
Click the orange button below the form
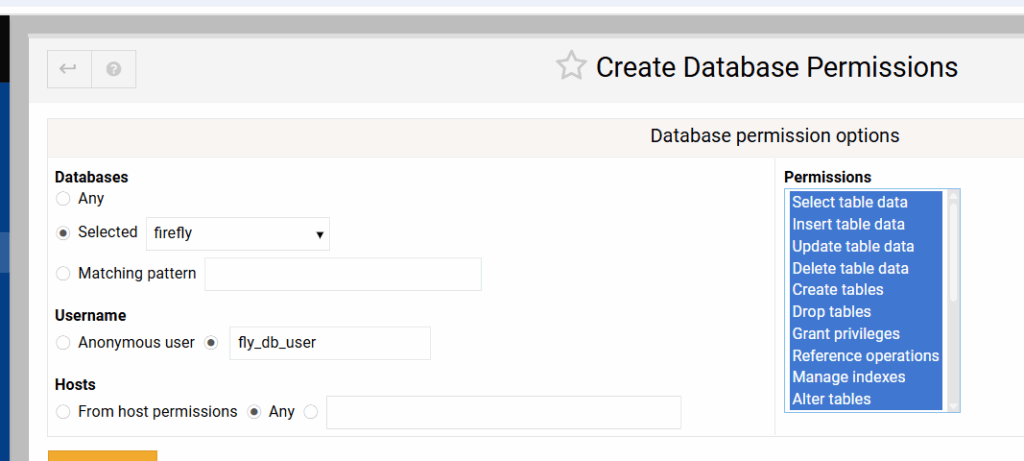click(102, 456)
